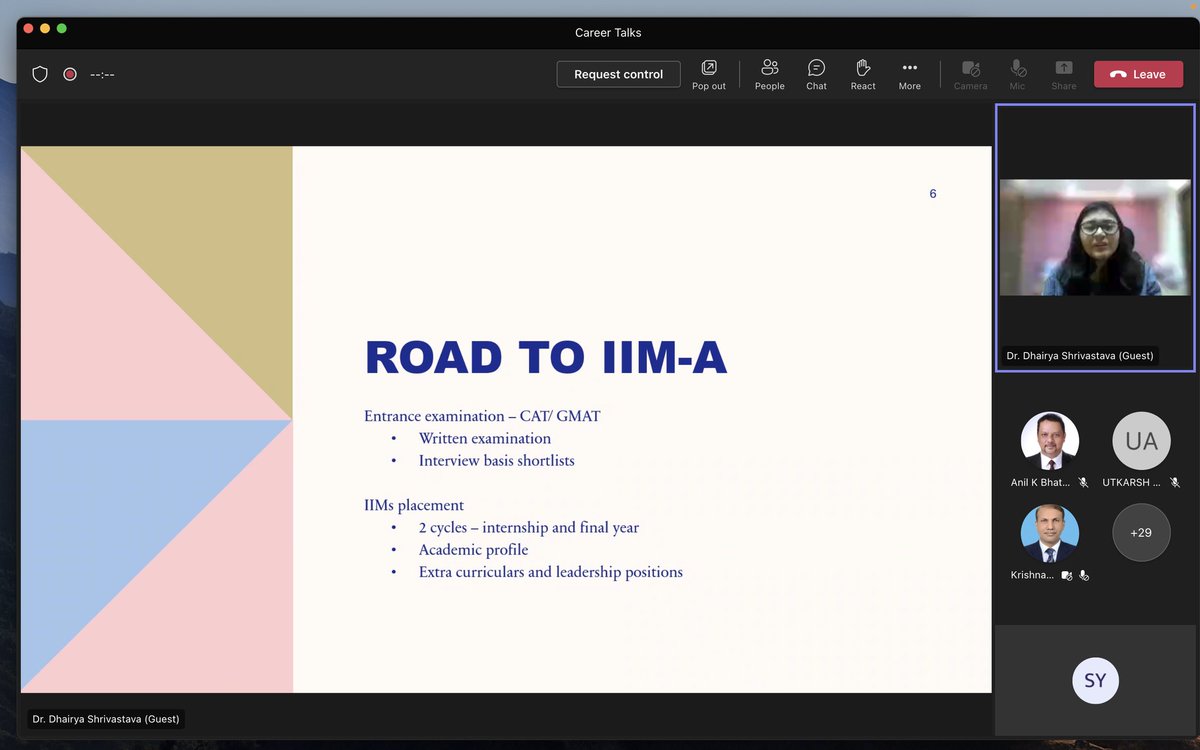
Task: Click Anil K Bhat's avatar
Action: pos(1050,441)
